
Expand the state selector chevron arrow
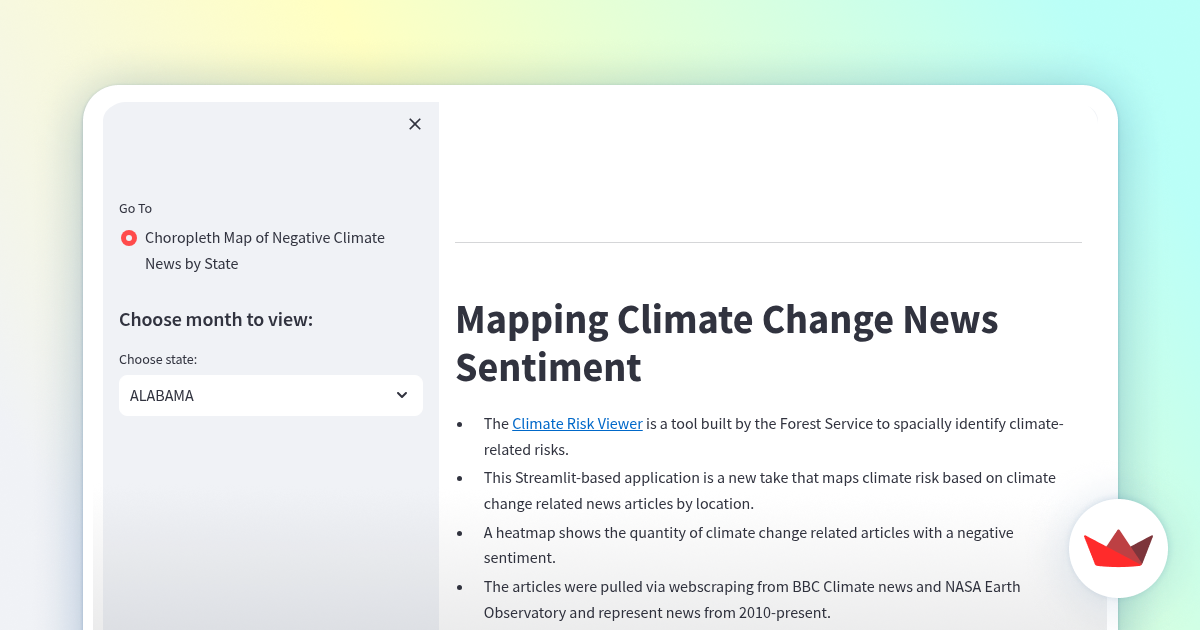click(402, 395)
